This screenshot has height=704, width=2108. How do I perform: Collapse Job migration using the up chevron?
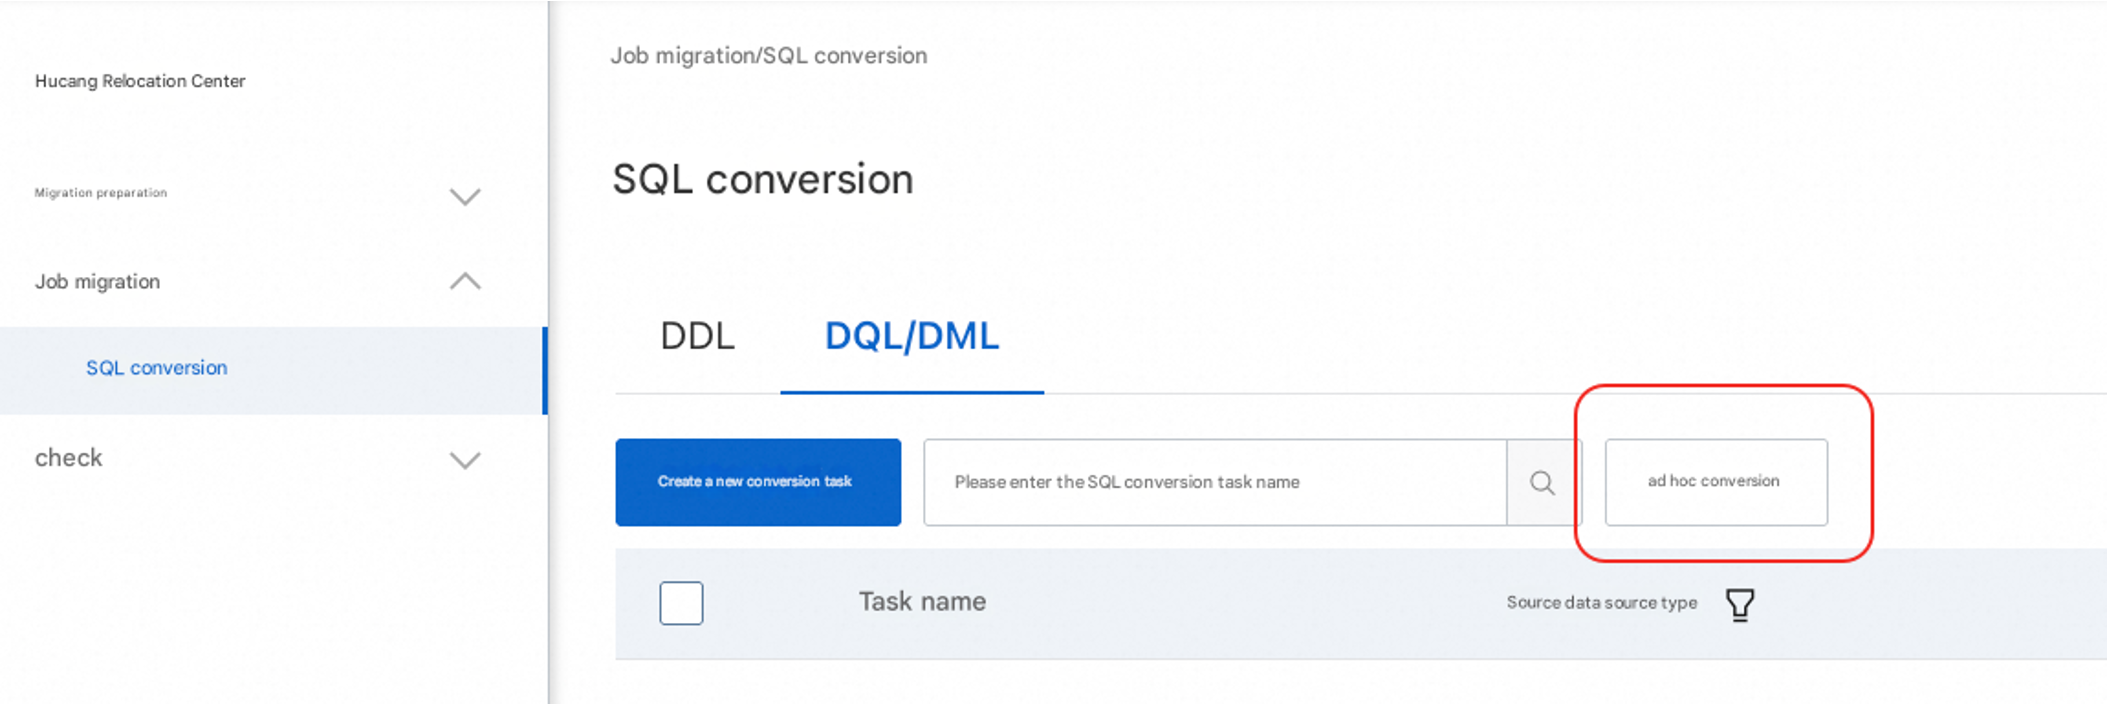(465, 282)
